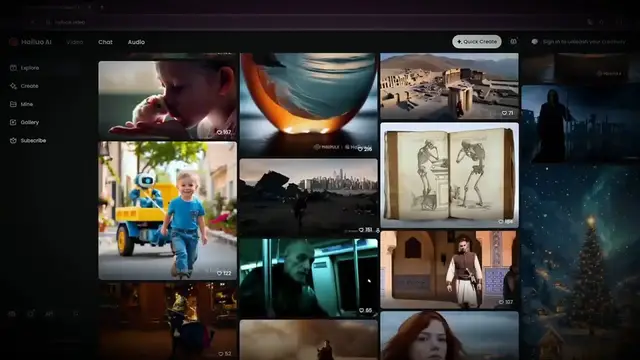640x360 pixels.
Task: Open the hooded figure silhouette video
Action: tap(580, 124)
